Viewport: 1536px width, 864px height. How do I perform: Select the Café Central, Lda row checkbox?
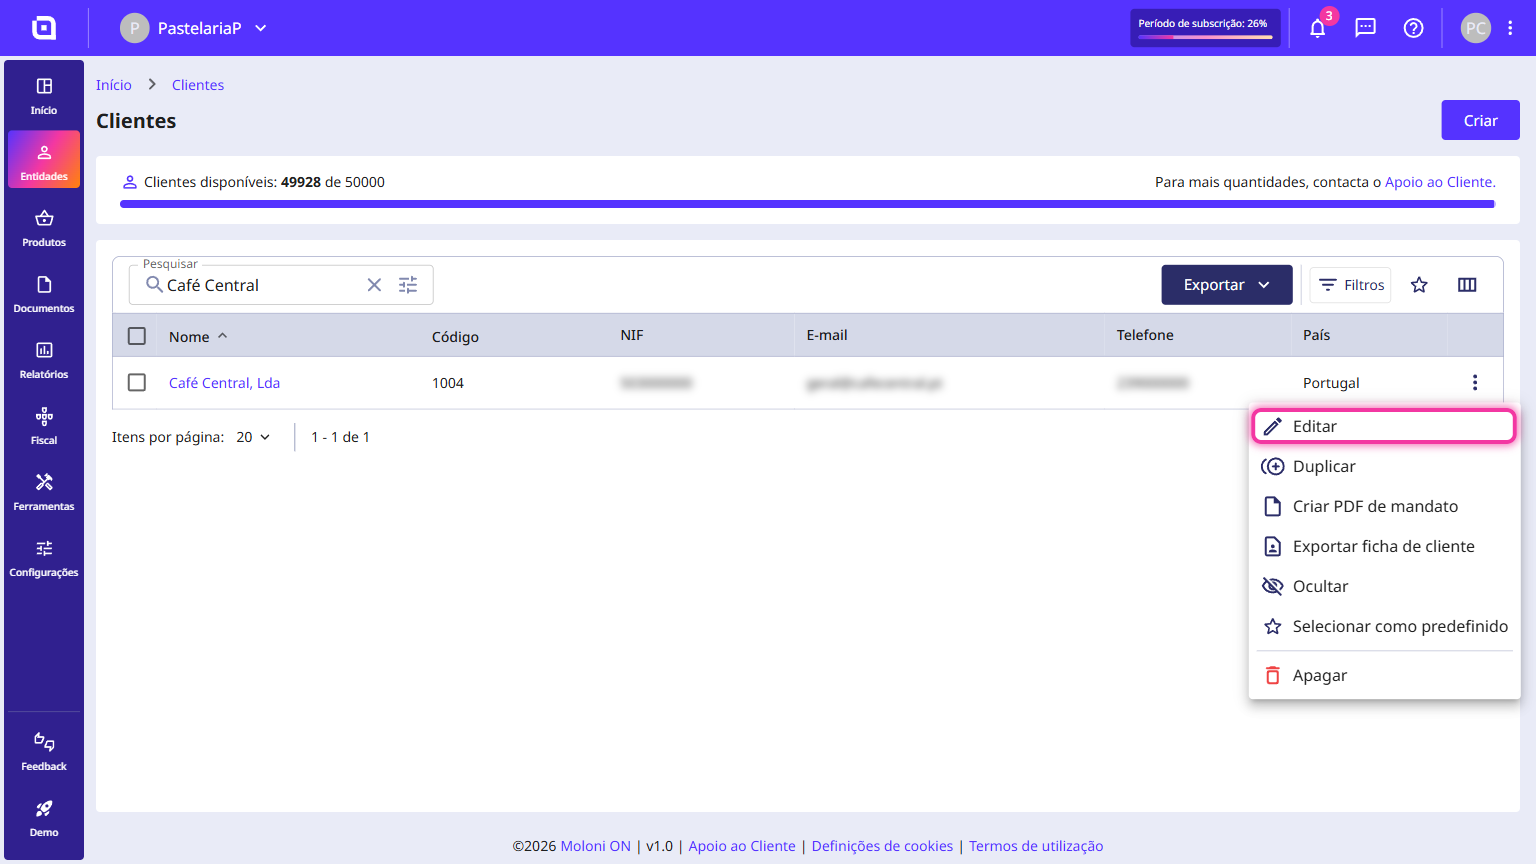(137, 383)
